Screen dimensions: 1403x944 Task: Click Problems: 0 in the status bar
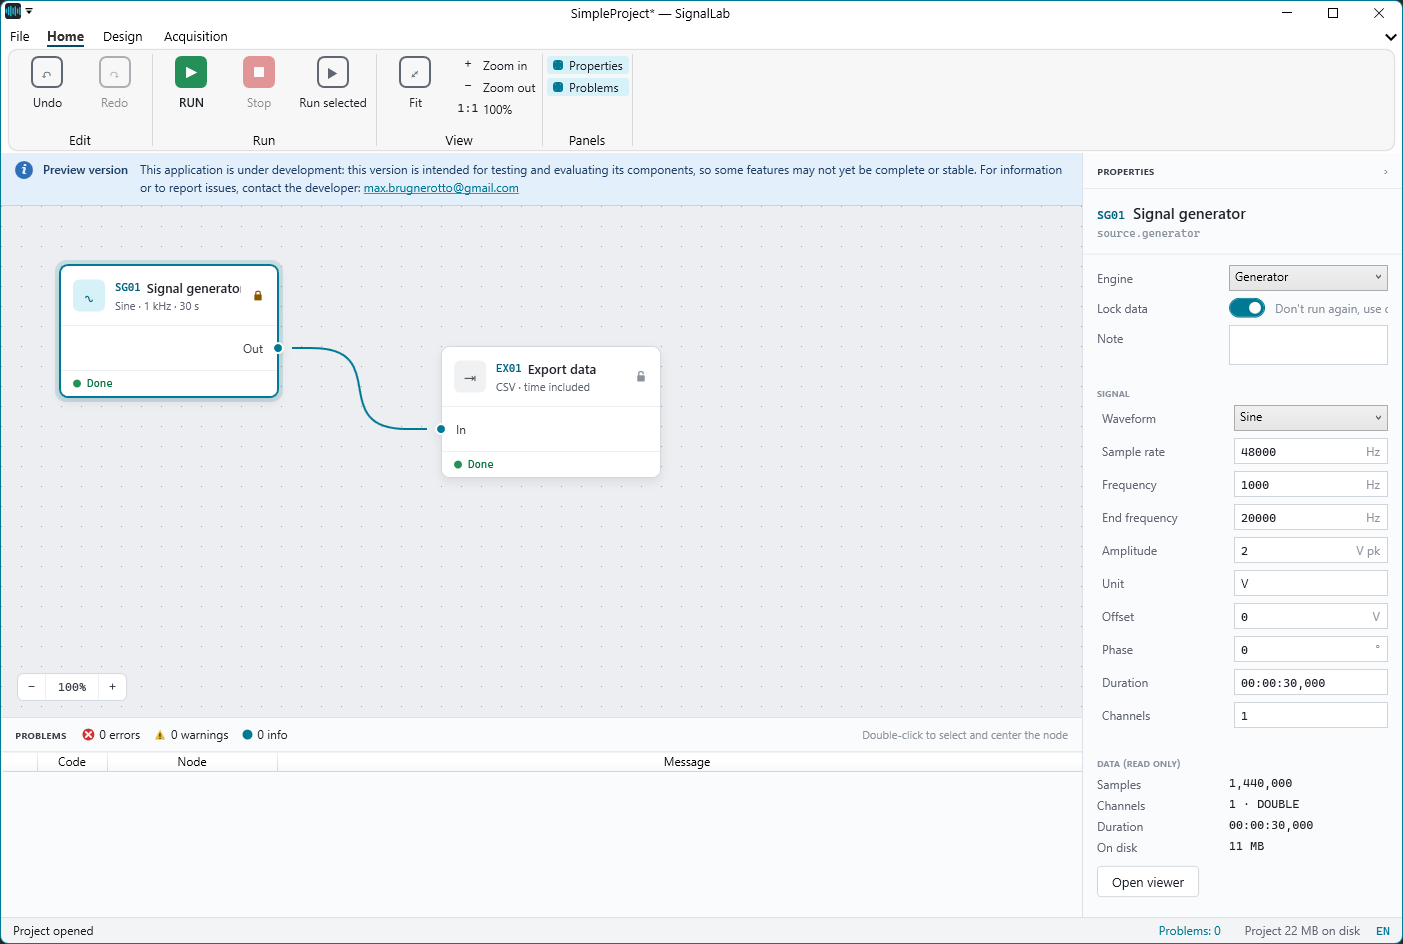point(1190,931)
